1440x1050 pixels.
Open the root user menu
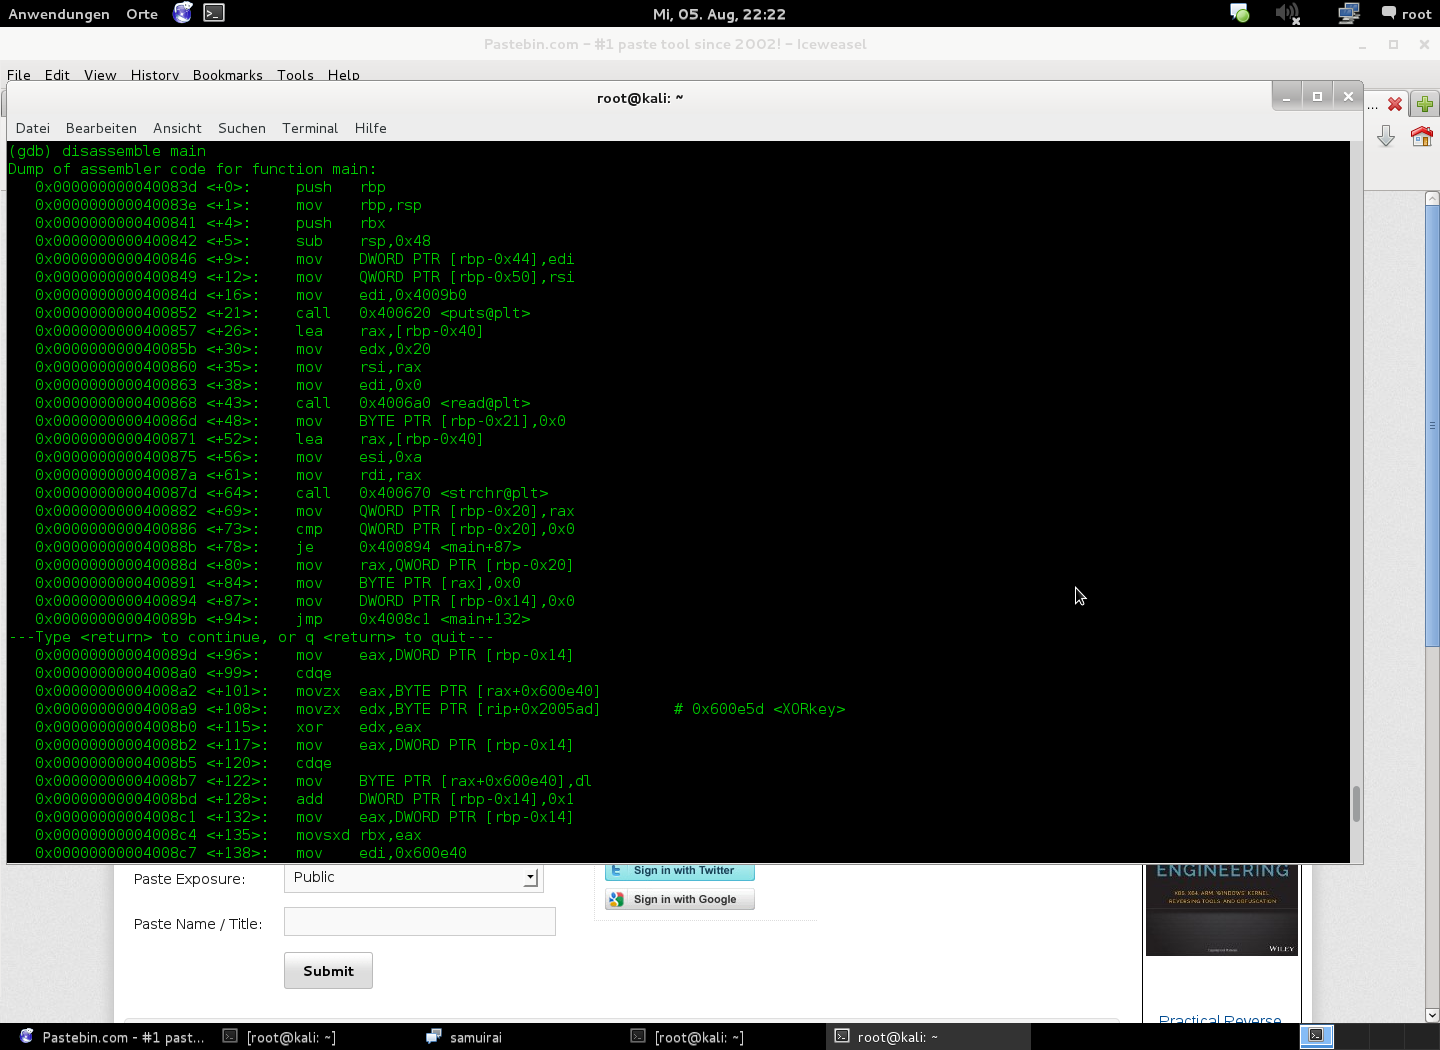point(1406,14)
